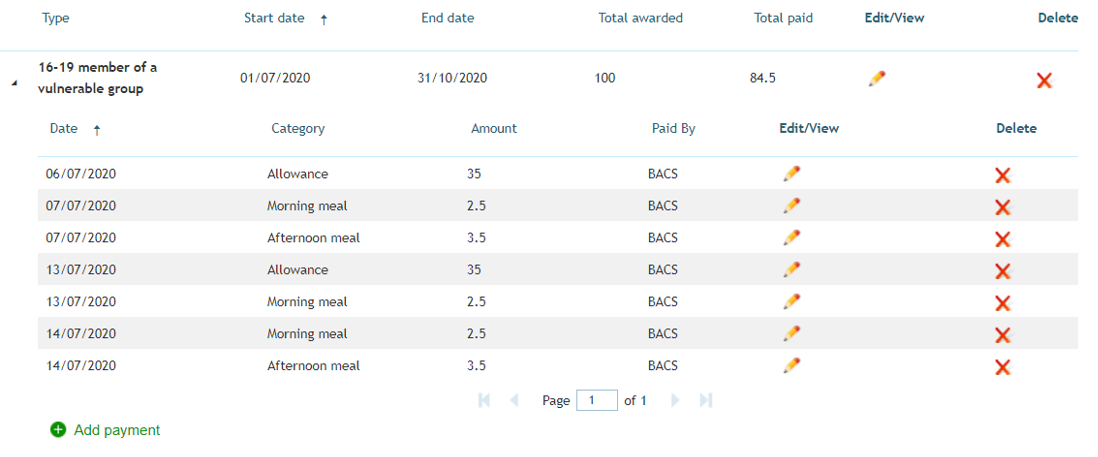Edit the 13/07/2020 Allowance payment
The image size is (1098, 457).
coord(791,269)
